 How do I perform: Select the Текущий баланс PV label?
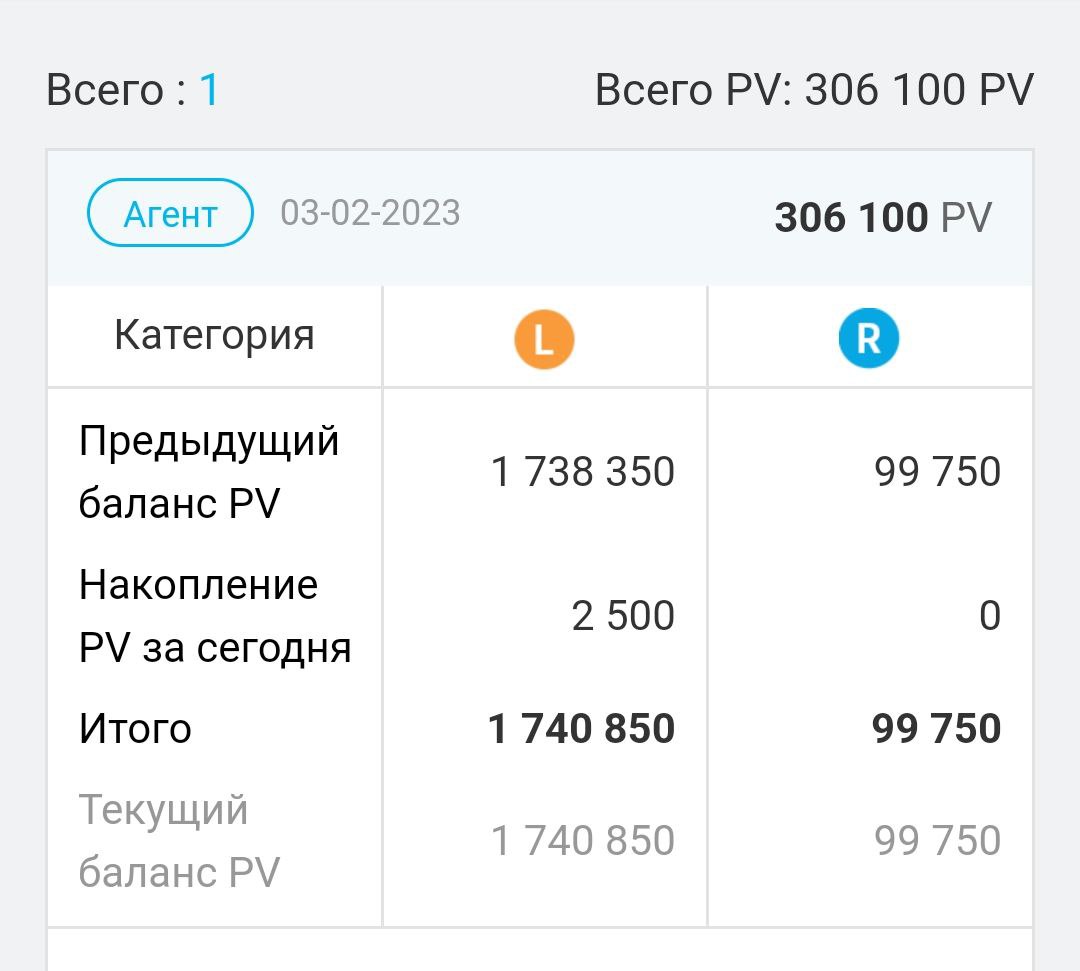(178, 841)
